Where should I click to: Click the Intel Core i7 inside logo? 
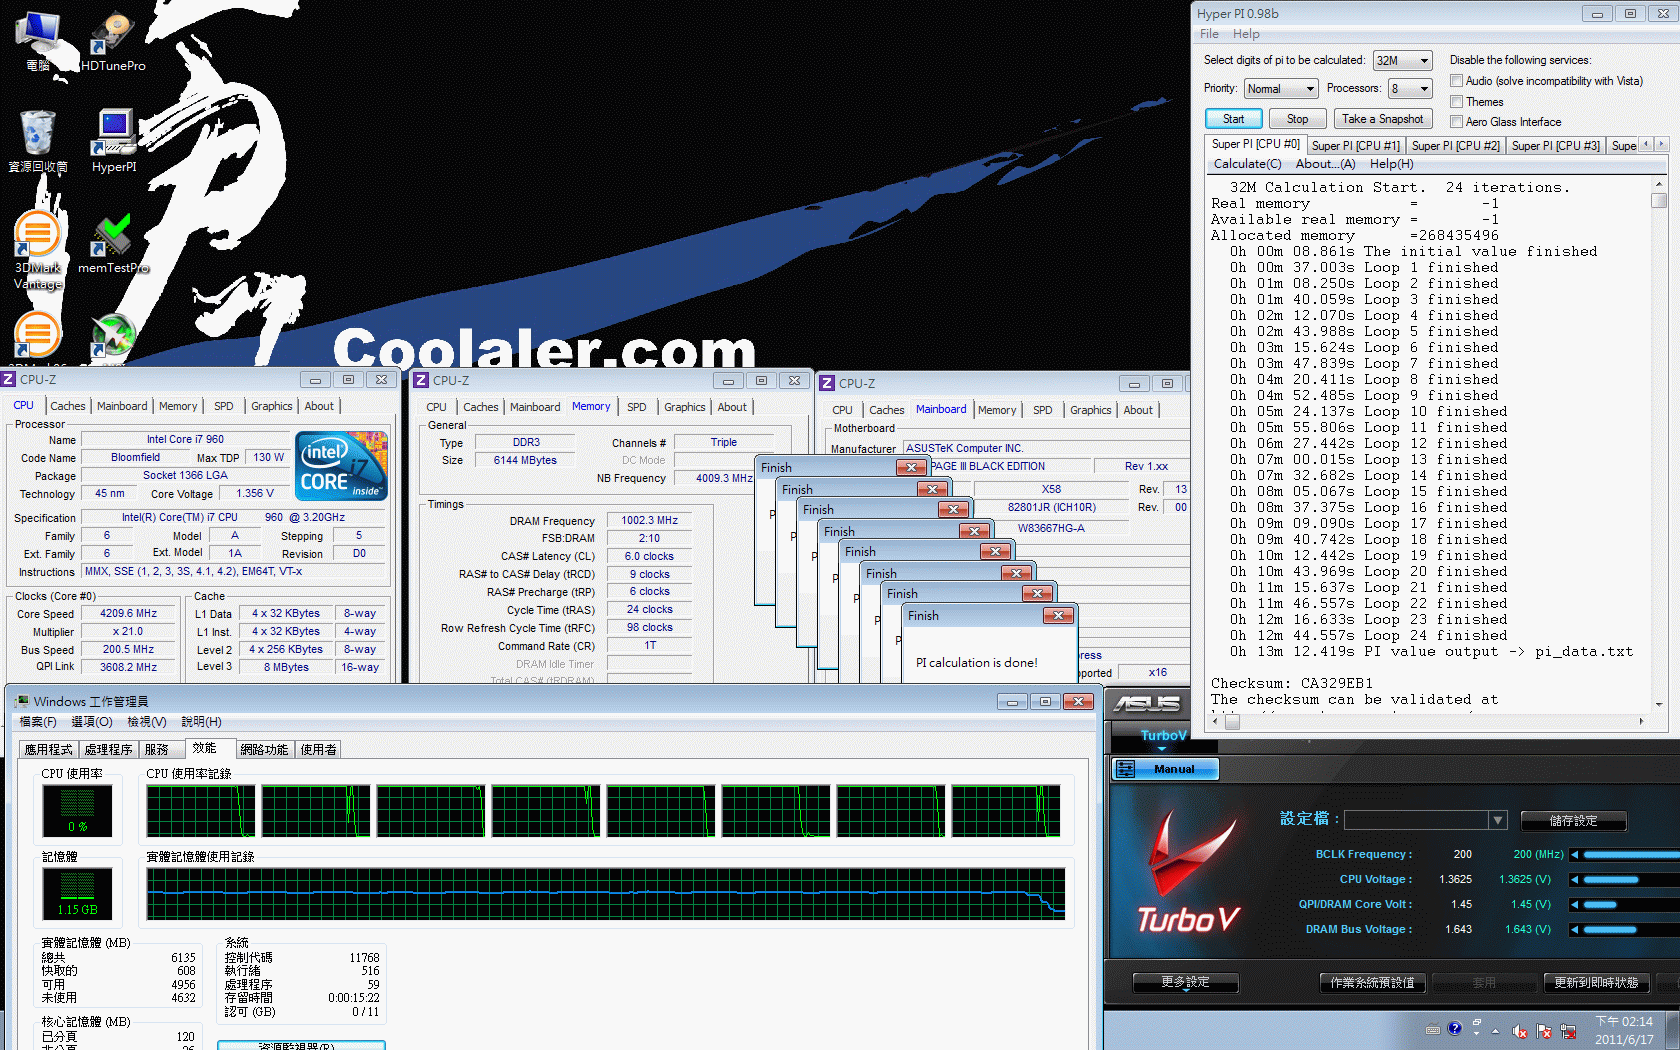[x=341, y=465]
